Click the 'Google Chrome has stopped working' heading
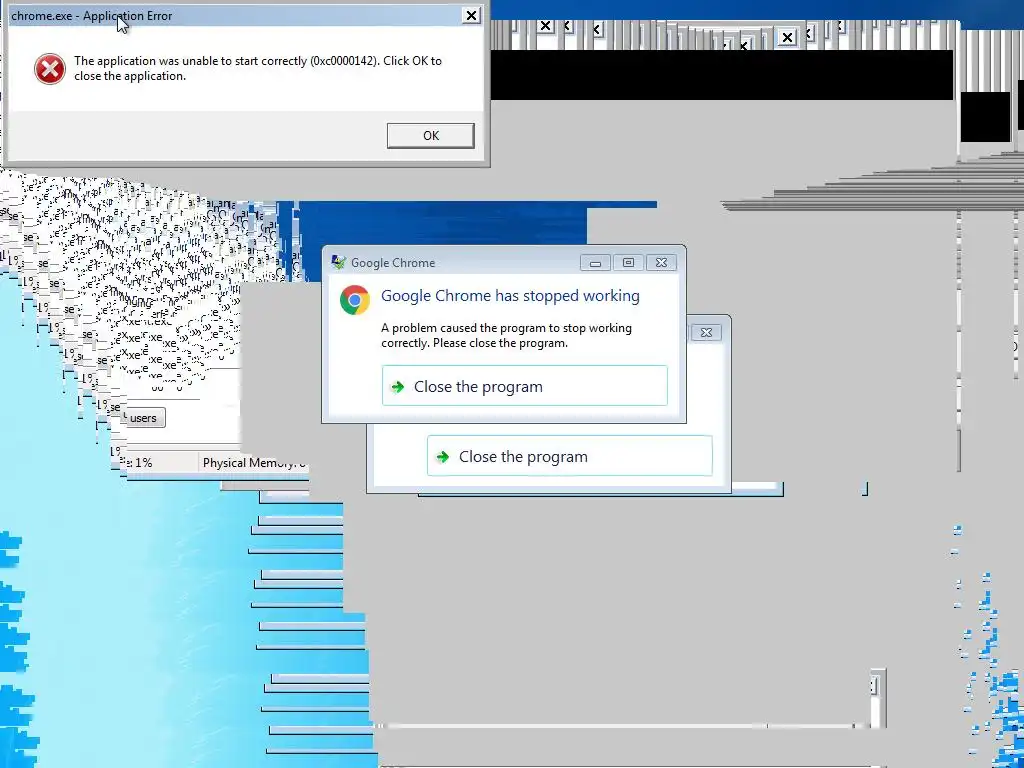The width and height of the screenshot is (1024, 768). [510, 296]
